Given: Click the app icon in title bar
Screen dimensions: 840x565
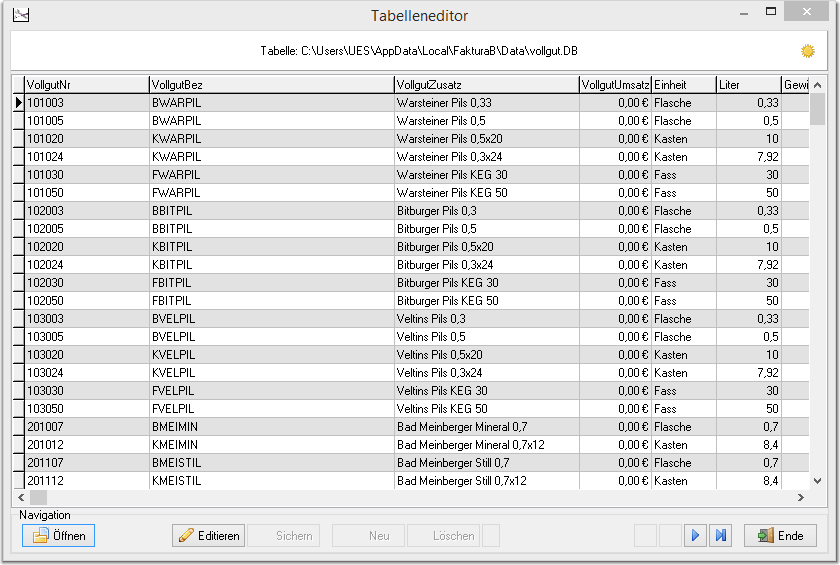Looking at the screenshot, I should pos(21,15).
